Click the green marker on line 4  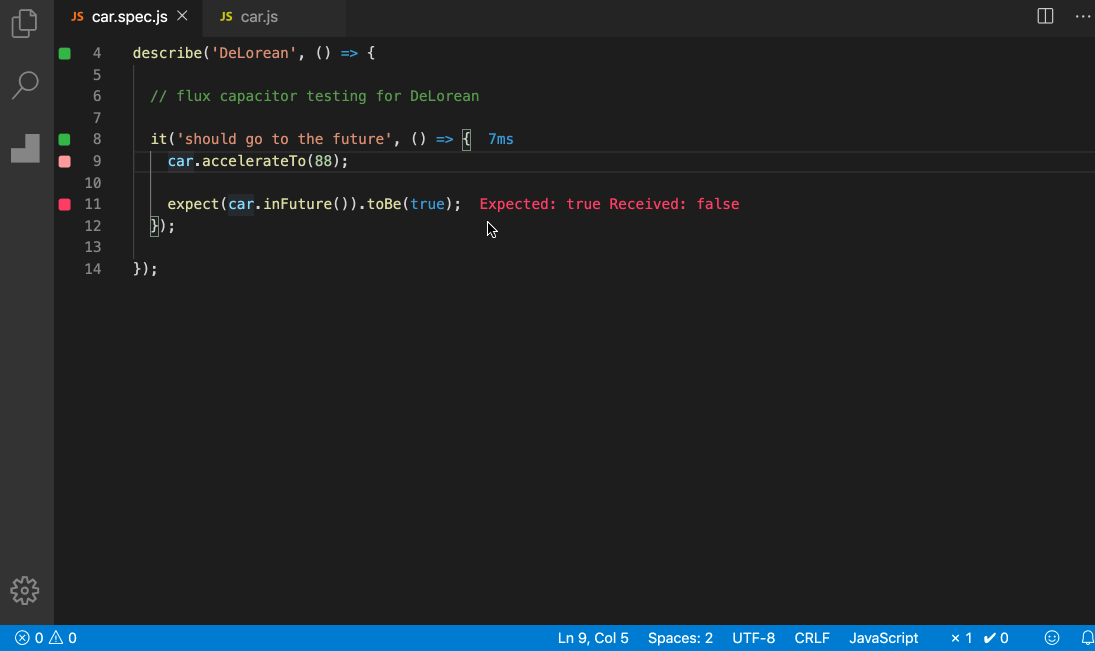click(x=64, y=53)
